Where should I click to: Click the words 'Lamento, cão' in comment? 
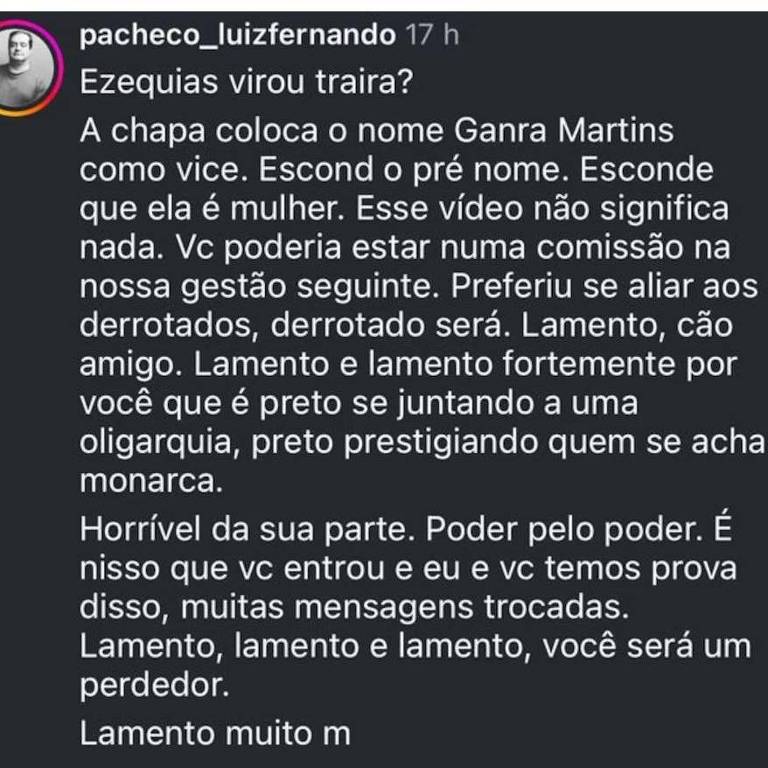click(x=627, y=325)
